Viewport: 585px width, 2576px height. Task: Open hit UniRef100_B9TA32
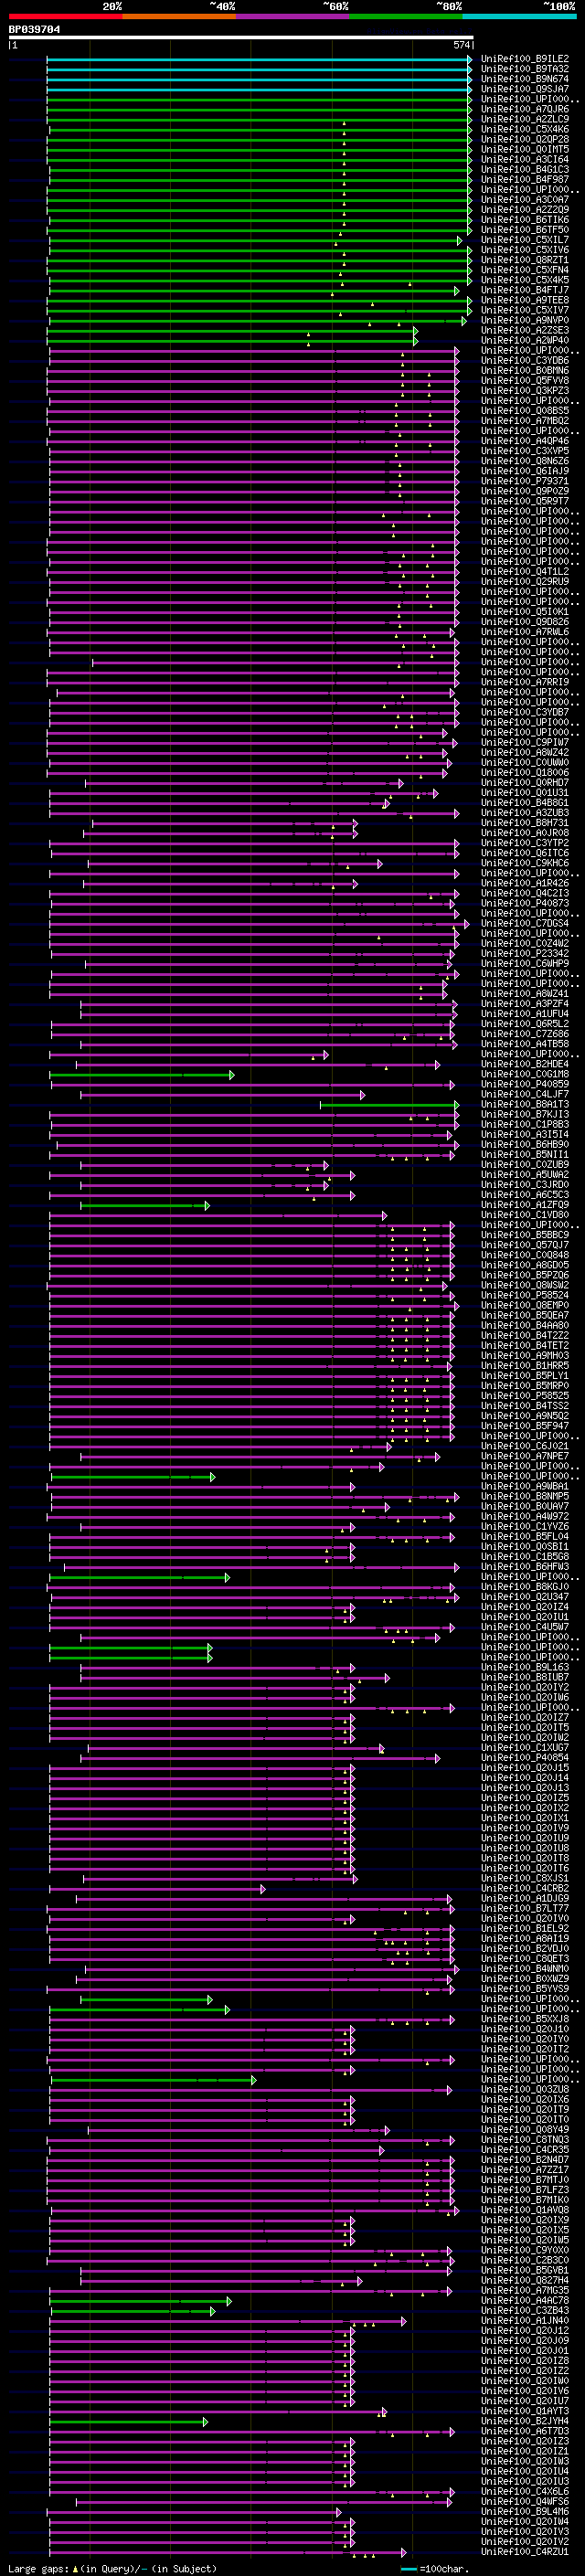[525, 69]
